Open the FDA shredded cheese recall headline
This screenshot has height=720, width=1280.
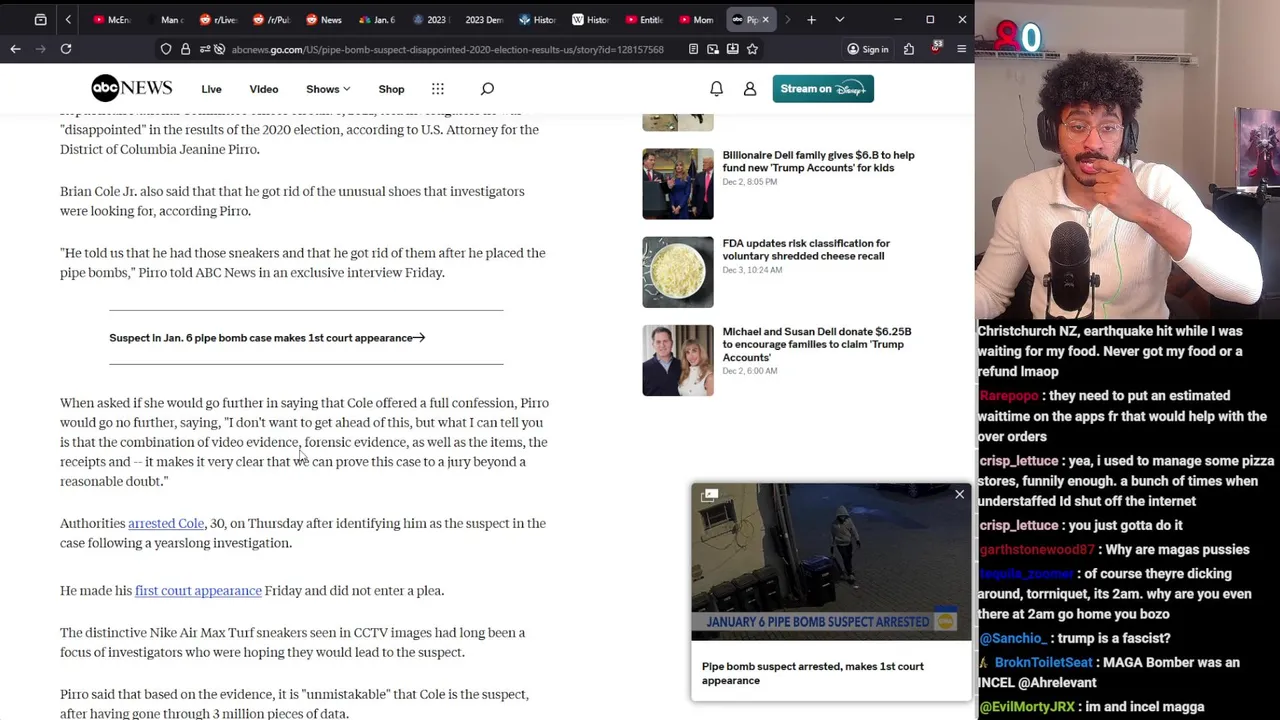tap(806, 250)
